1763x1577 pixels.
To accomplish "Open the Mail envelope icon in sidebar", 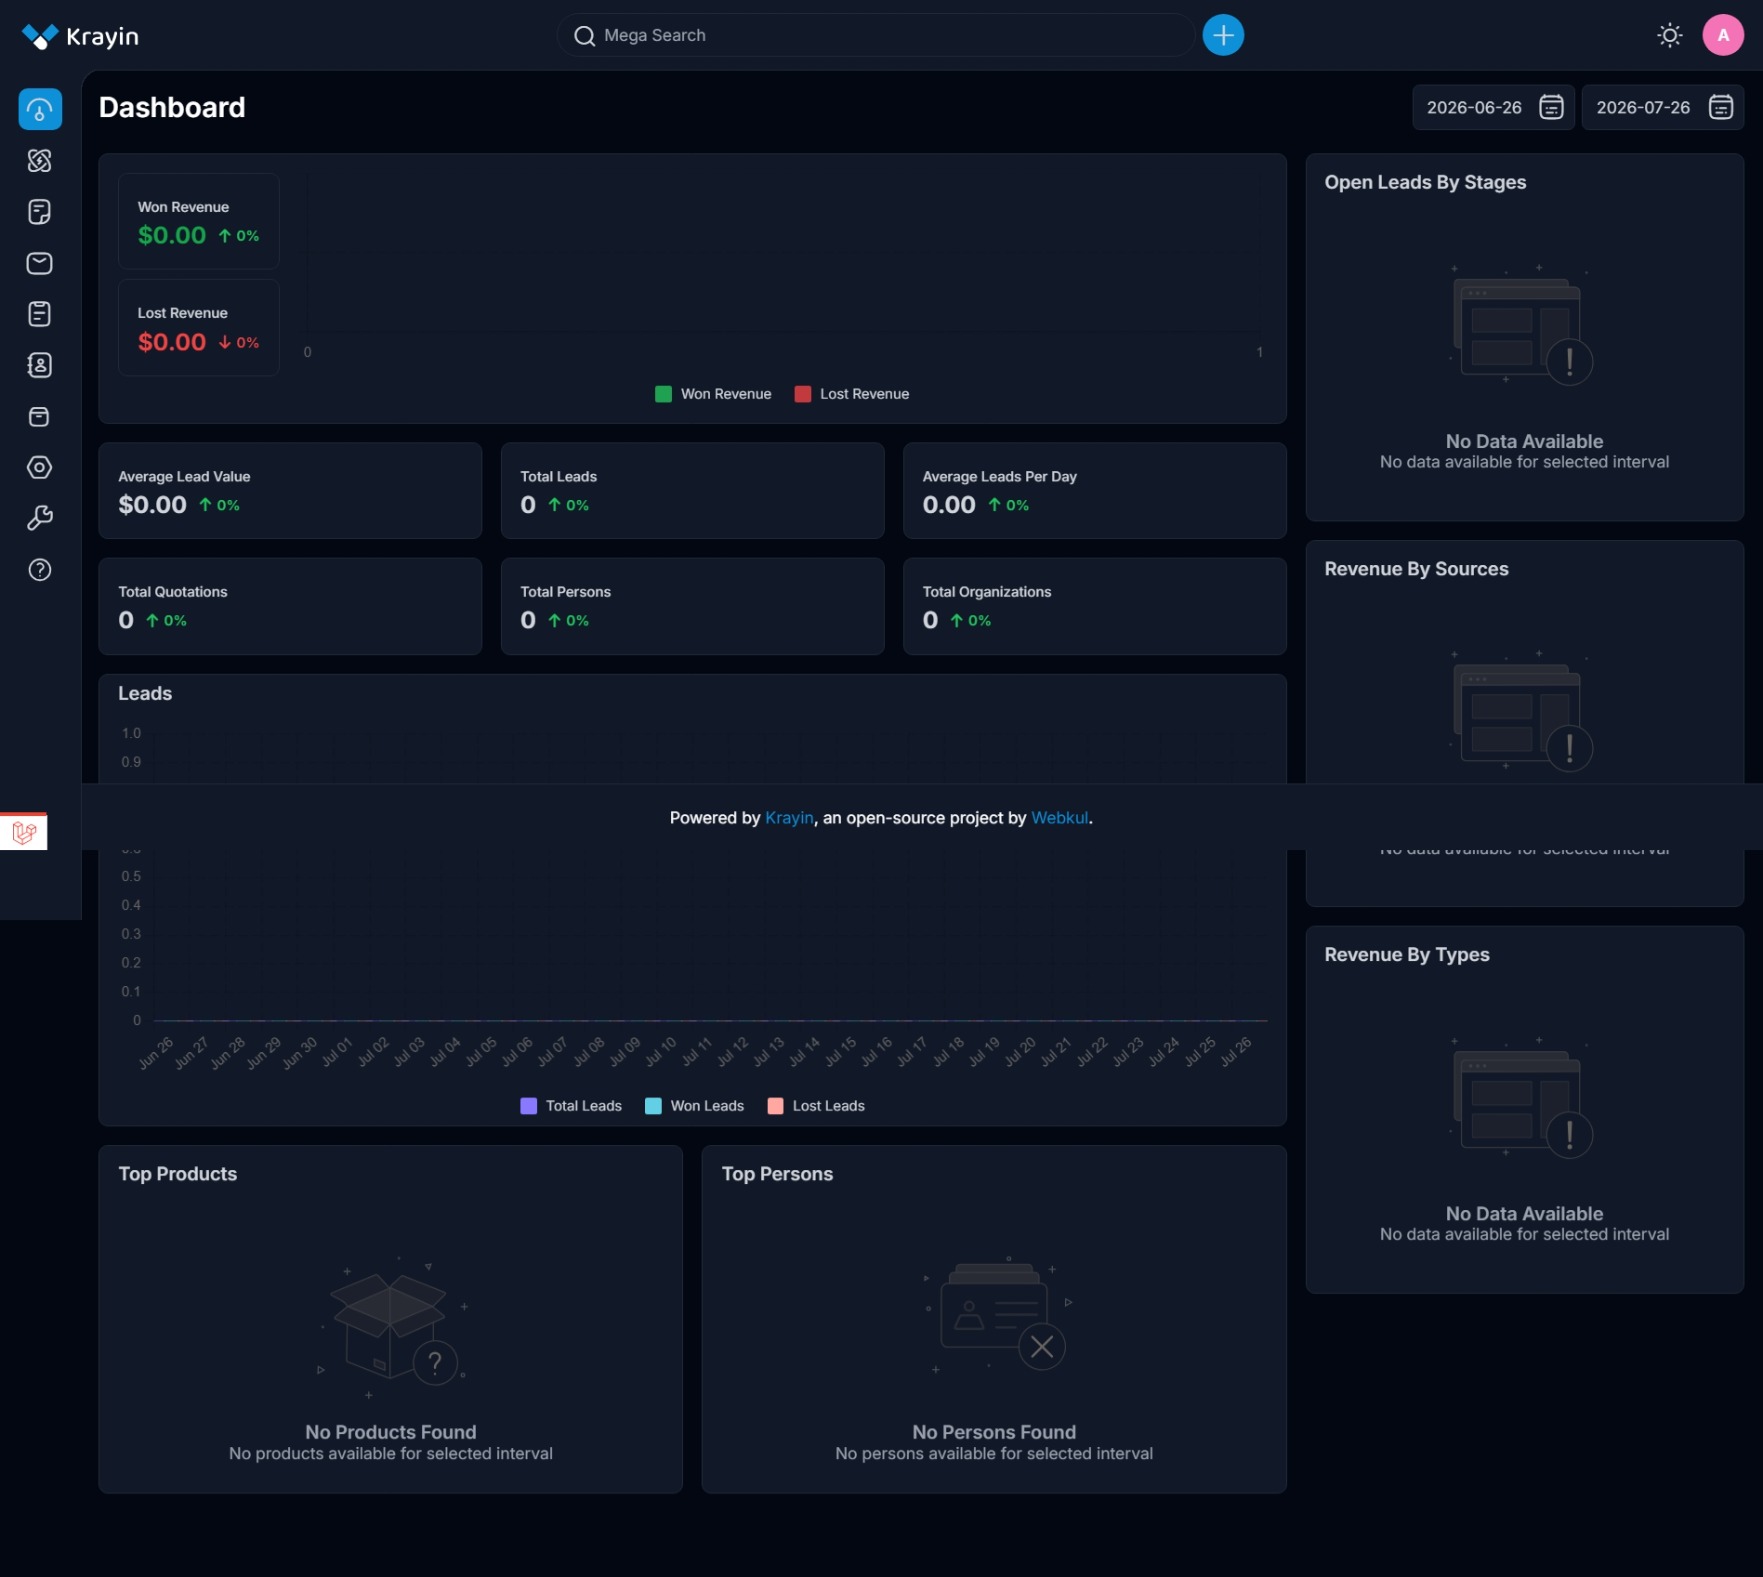I will [40, 263].
